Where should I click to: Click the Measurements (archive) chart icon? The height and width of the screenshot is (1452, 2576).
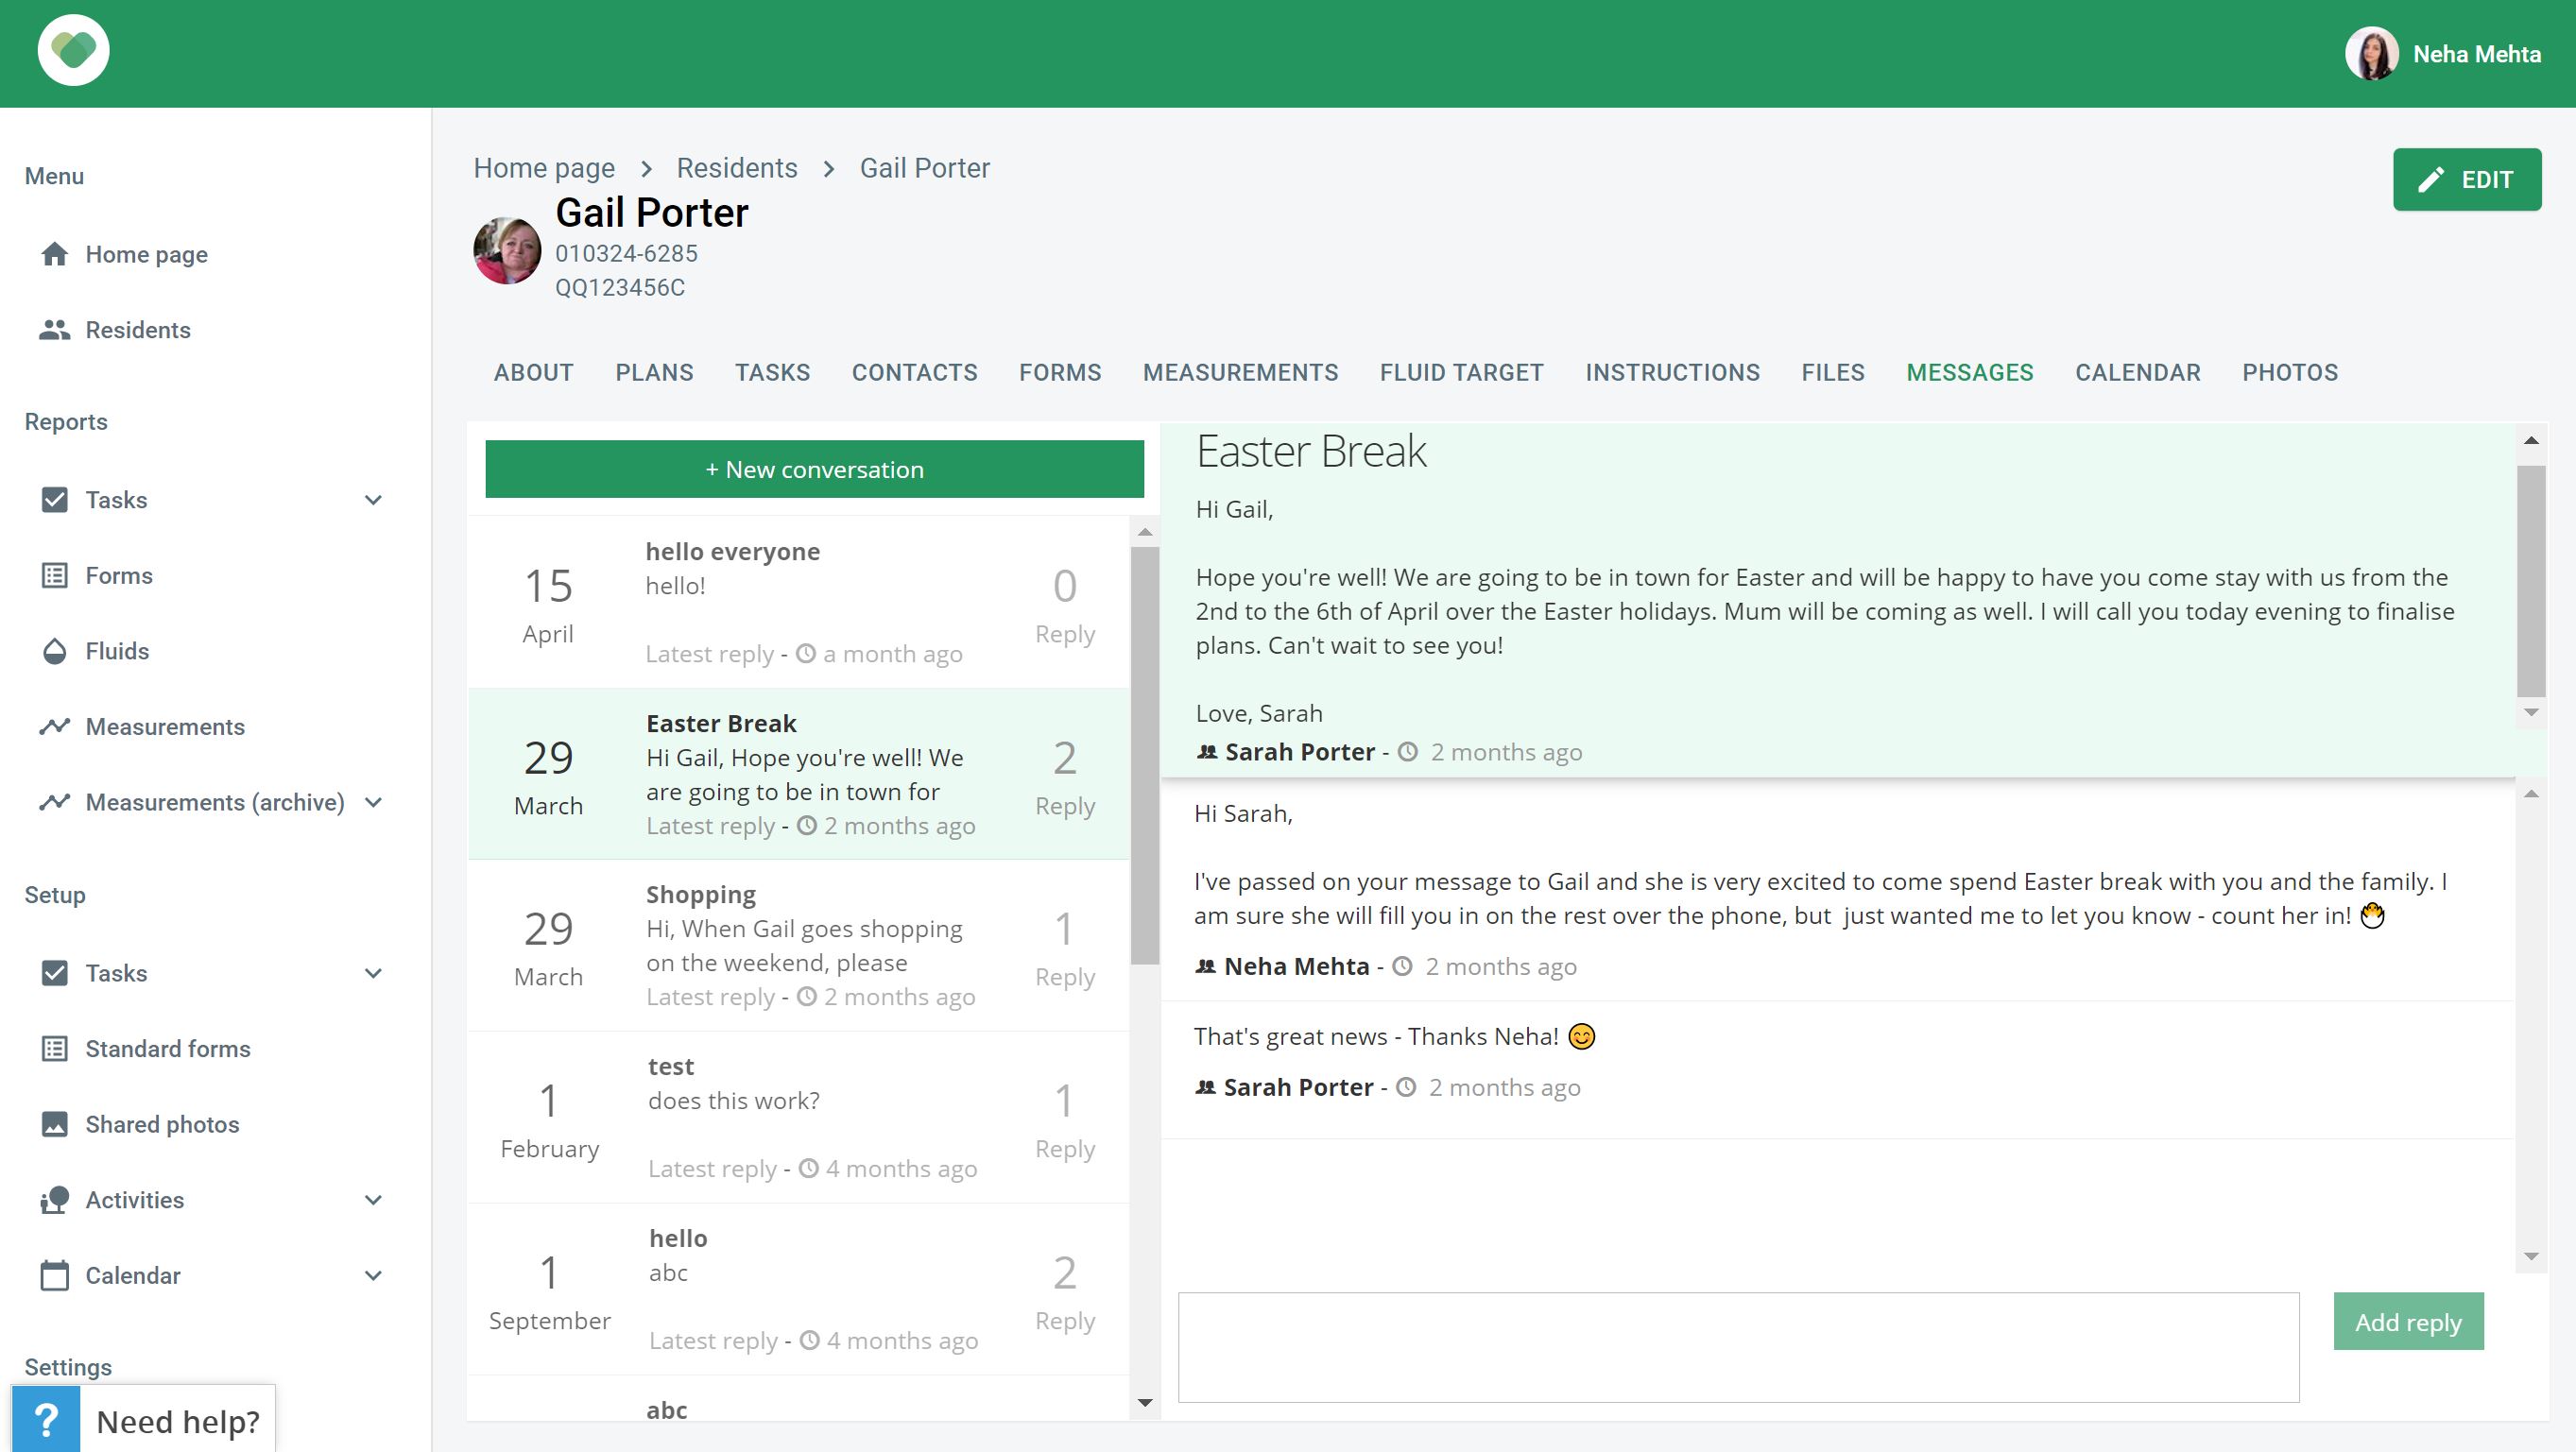pyautogui.click(x=54, y=803)
